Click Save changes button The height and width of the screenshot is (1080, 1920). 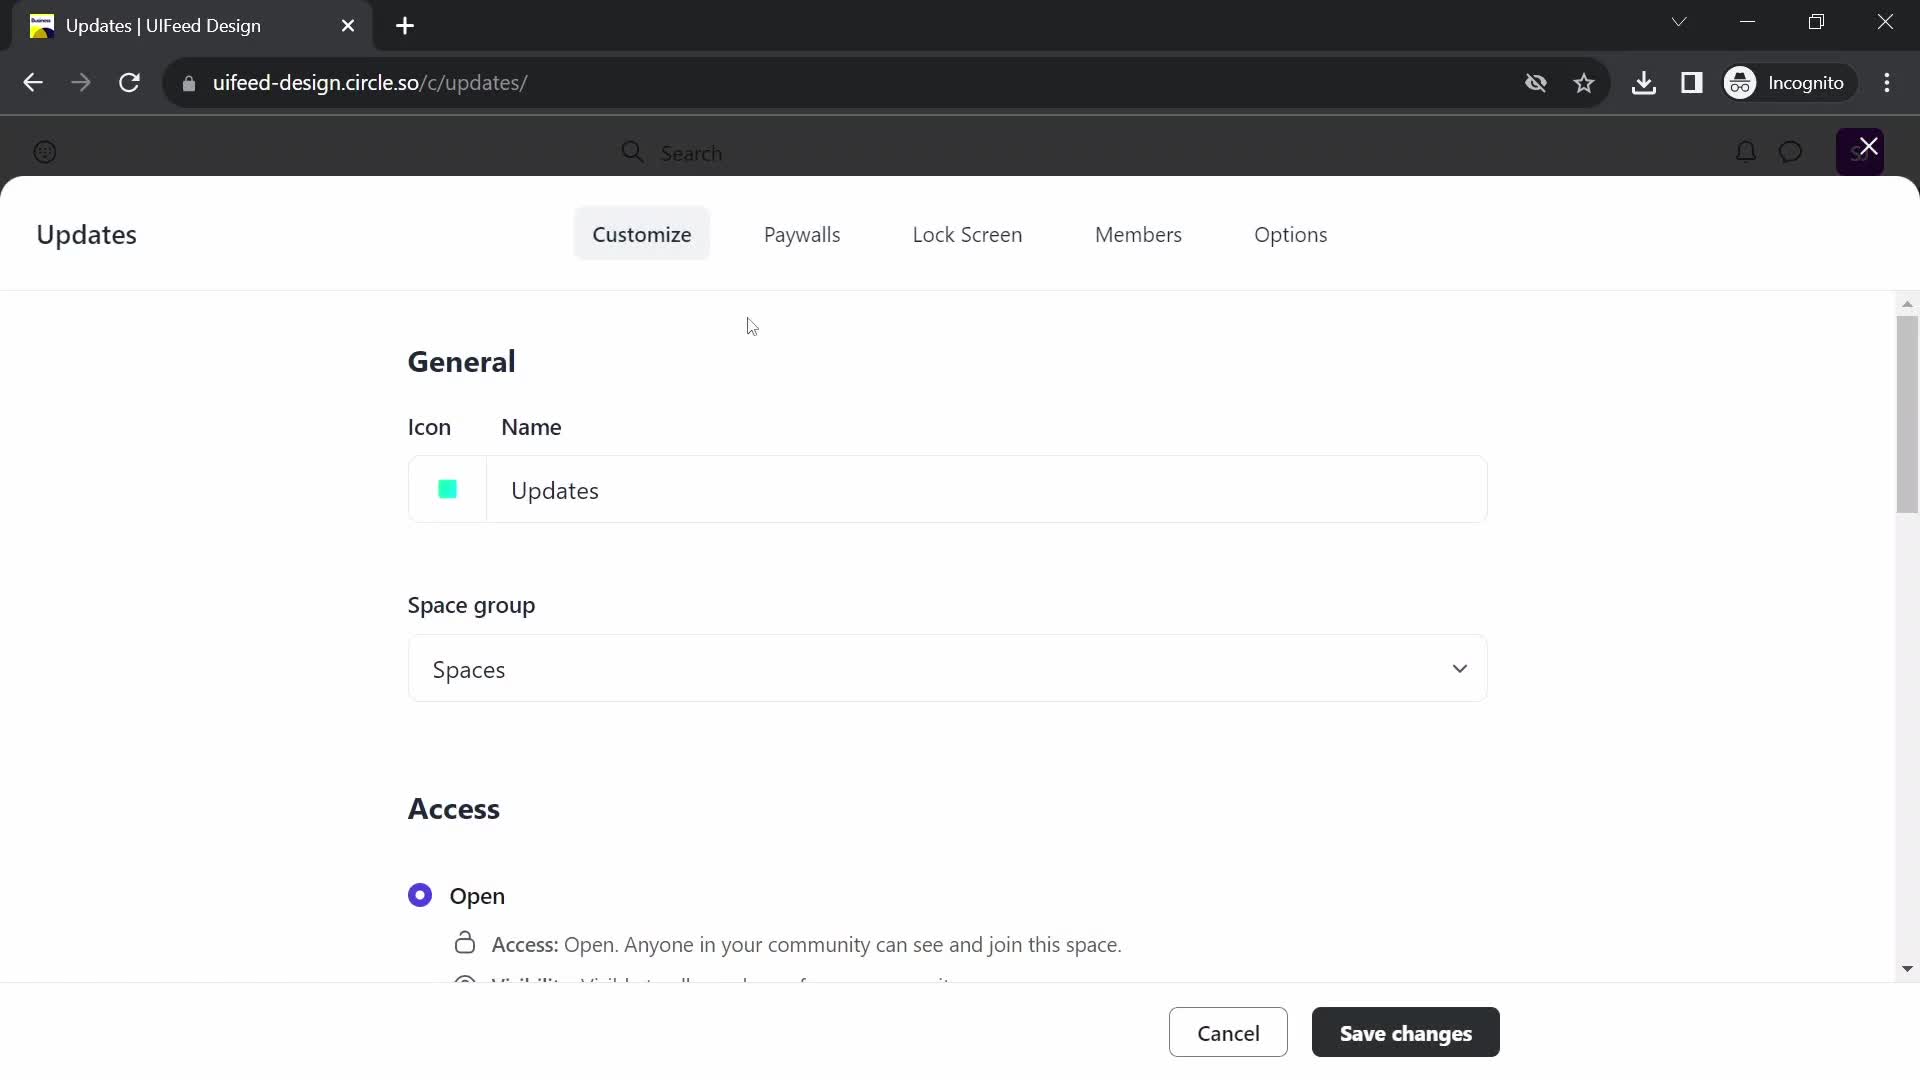(1406, 1033)
